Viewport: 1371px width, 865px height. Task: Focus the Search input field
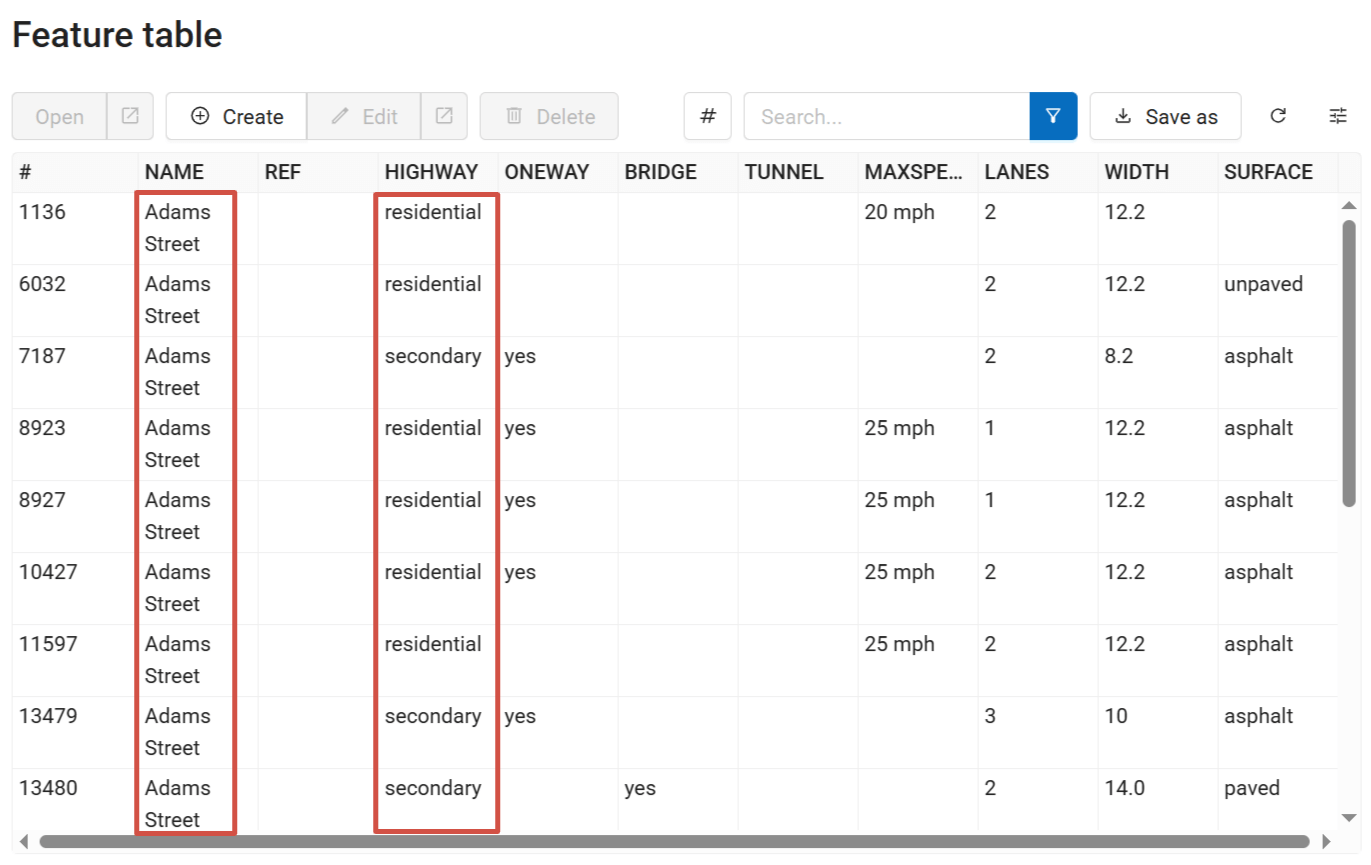[x=886, y=116]
